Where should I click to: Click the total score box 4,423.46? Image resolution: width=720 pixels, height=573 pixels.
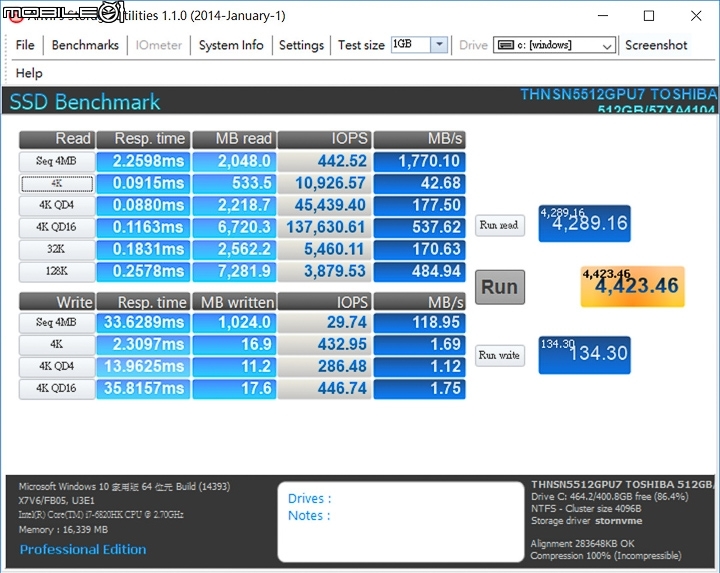click(x=633, y=286)
